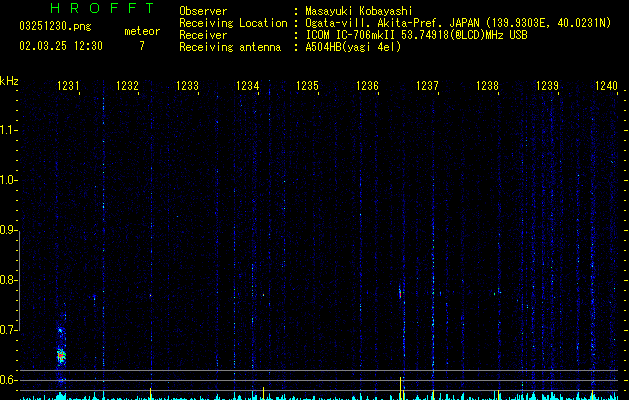Click the 1239 time marker
The image size is (629, 400).
[548, 85]
